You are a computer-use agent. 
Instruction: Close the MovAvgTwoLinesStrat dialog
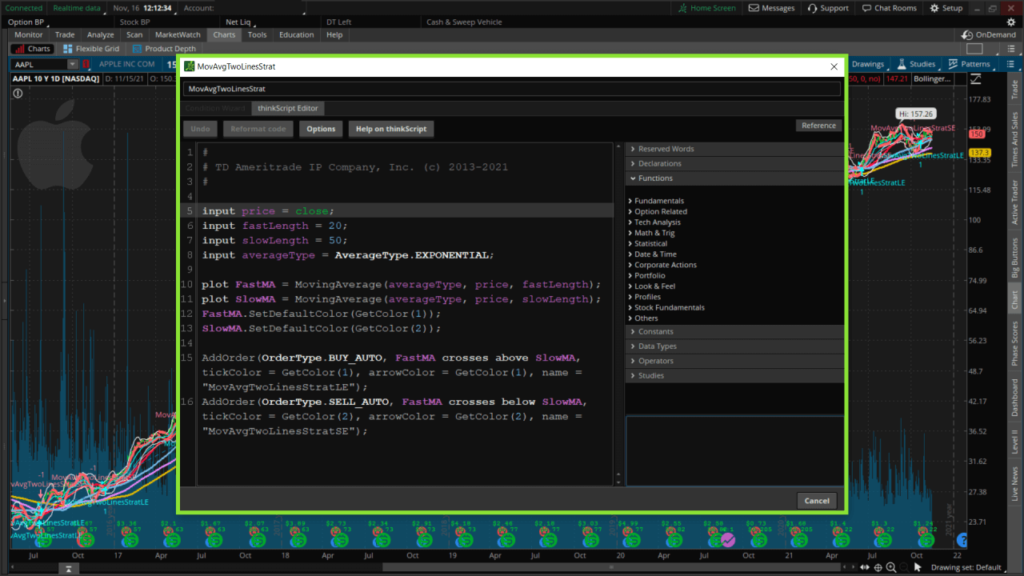coord(834,67)
